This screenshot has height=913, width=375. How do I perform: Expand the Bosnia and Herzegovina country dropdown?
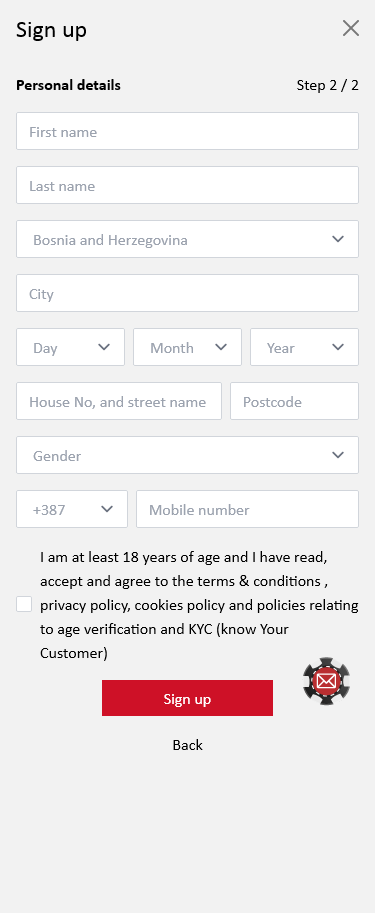(x=188, y=239)
